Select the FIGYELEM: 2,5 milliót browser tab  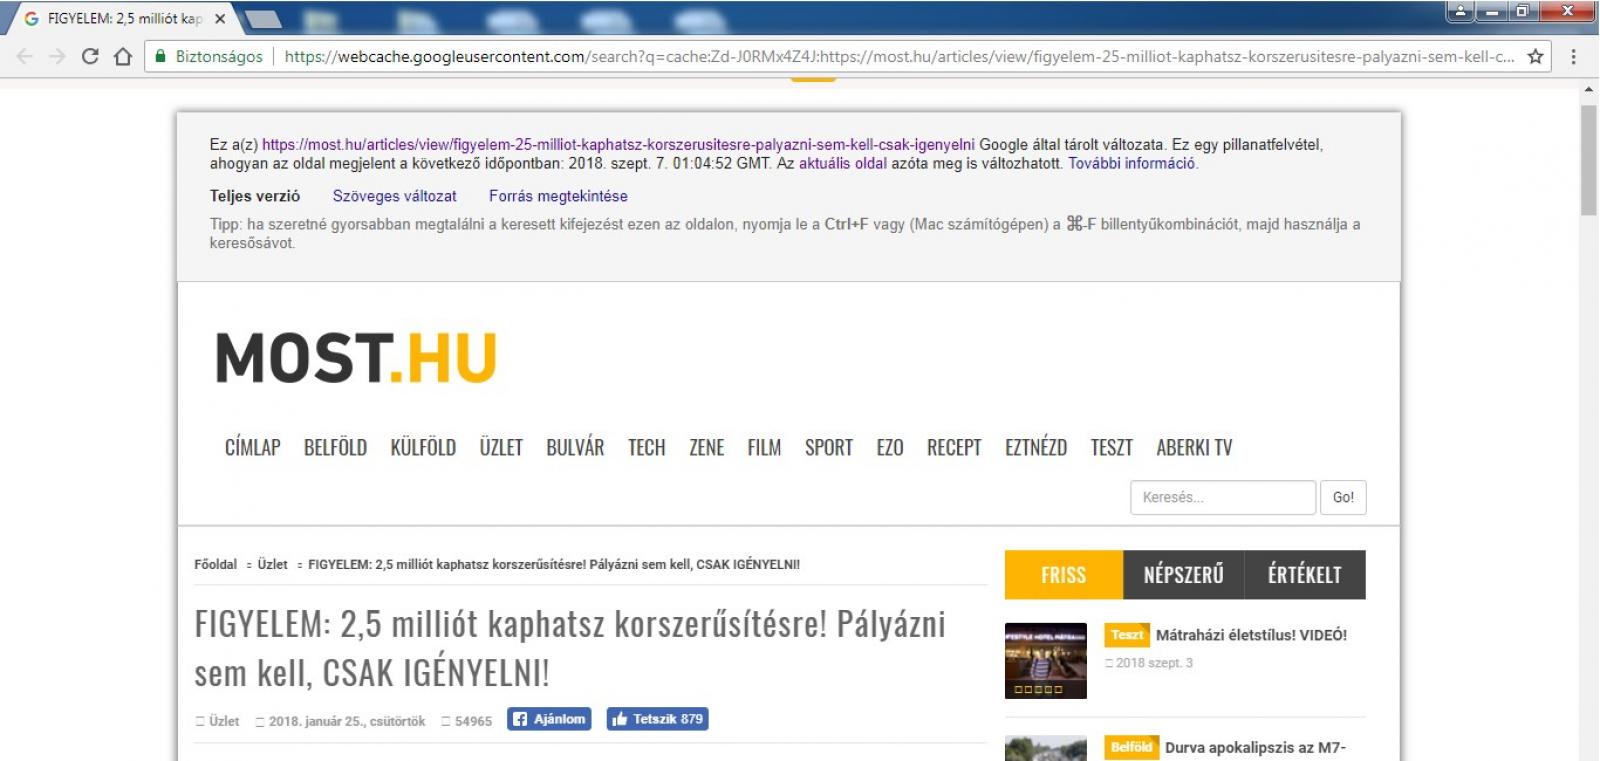coord(124,19)
